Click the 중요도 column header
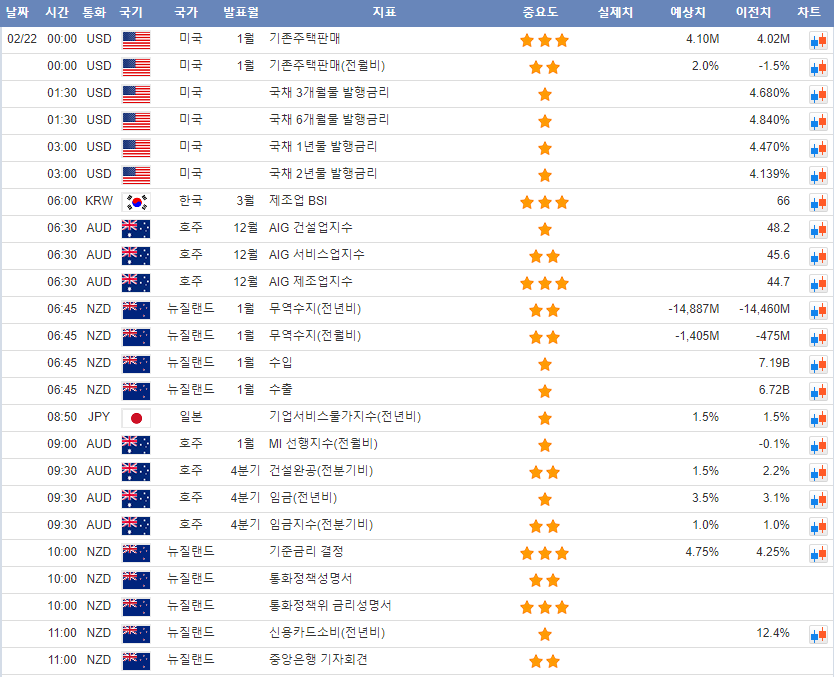 540,13
